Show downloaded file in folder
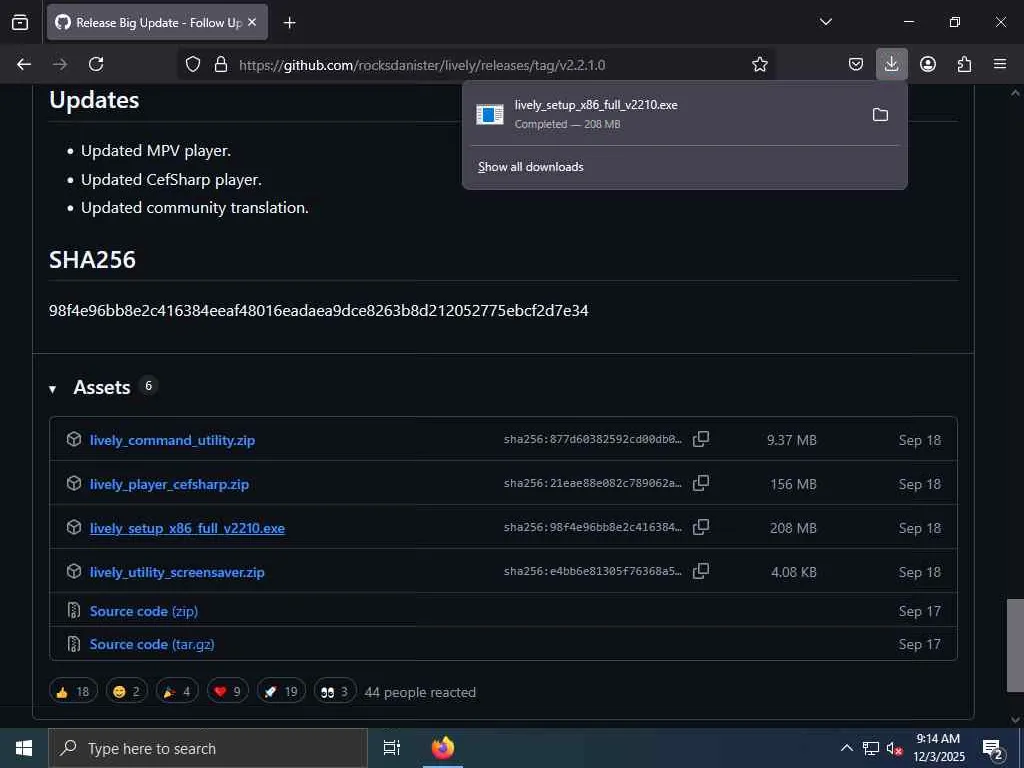This screenshot has height=768, width=1024. pyautogui.click(x=880, y=115)
